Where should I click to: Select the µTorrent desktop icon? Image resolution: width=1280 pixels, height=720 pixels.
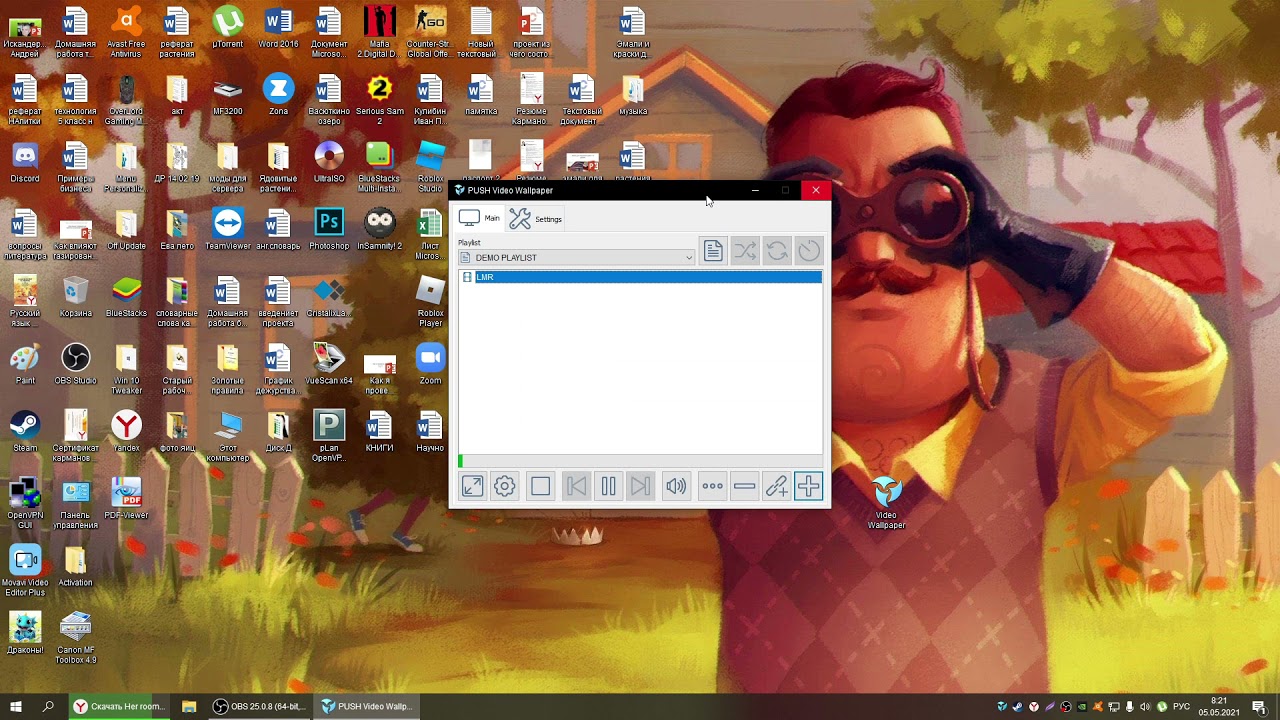pyautogui.click(x=228, y=28)
